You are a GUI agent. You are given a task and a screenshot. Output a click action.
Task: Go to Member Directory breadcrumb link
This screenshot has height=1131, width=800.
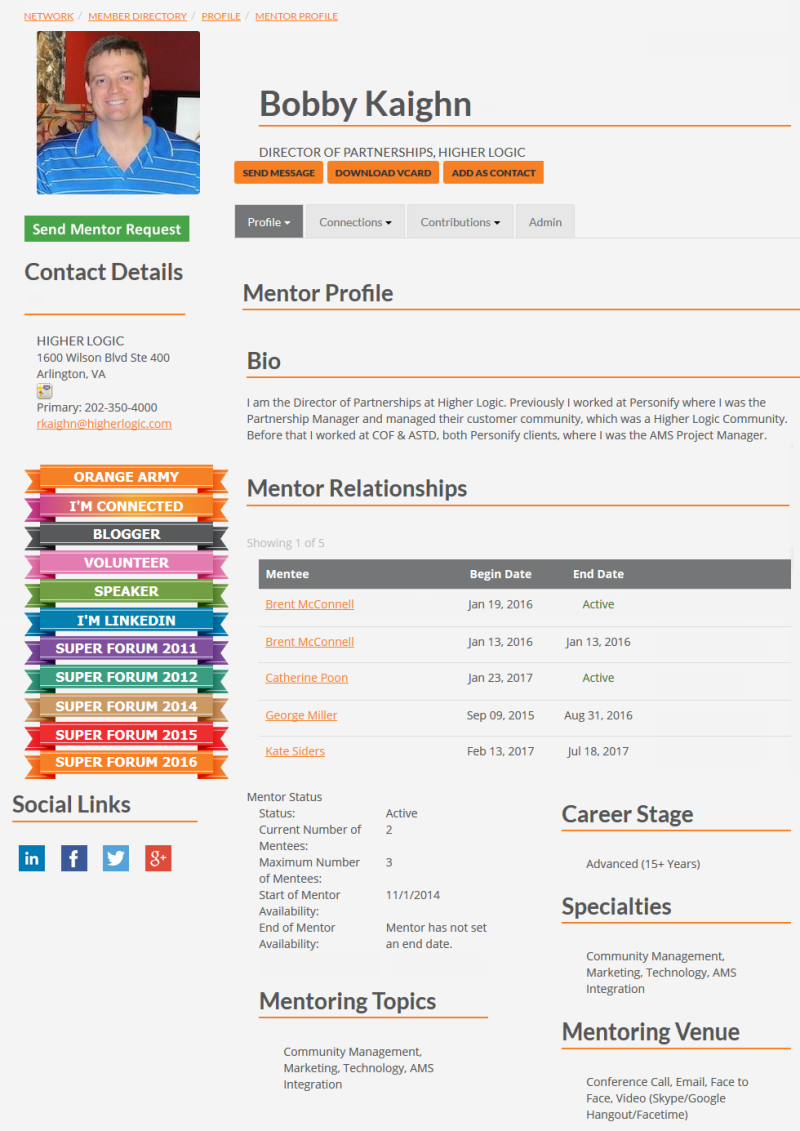pyautogui.click(x=138, y=16)
